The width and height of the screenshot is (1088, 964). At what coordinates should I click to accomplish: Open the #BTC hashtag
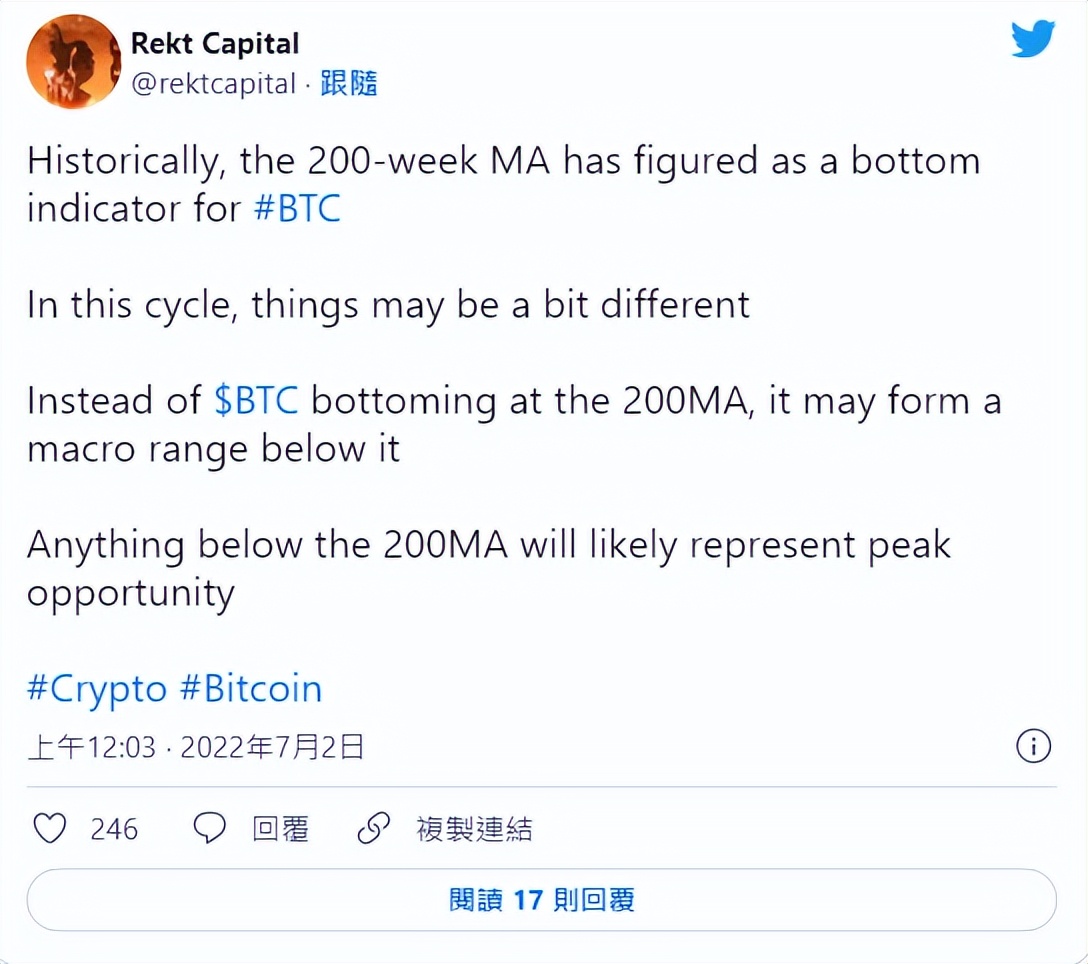[297, 209]
